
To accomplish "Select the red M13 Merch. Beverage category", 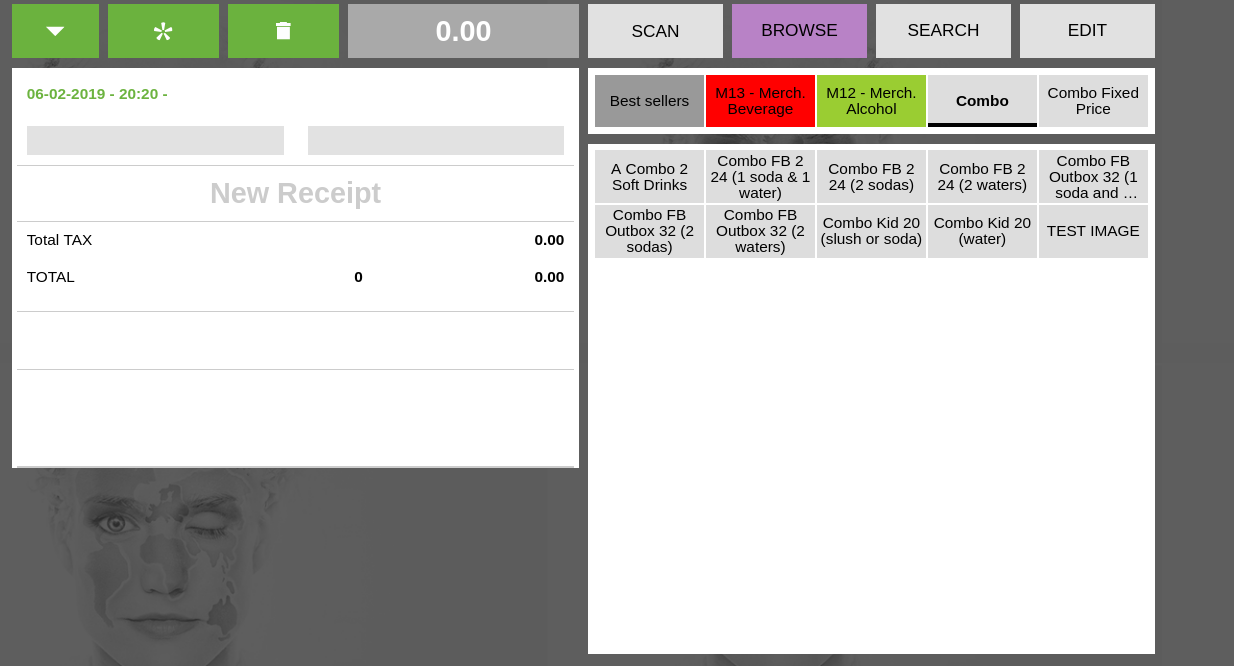I will coord(760,101).
